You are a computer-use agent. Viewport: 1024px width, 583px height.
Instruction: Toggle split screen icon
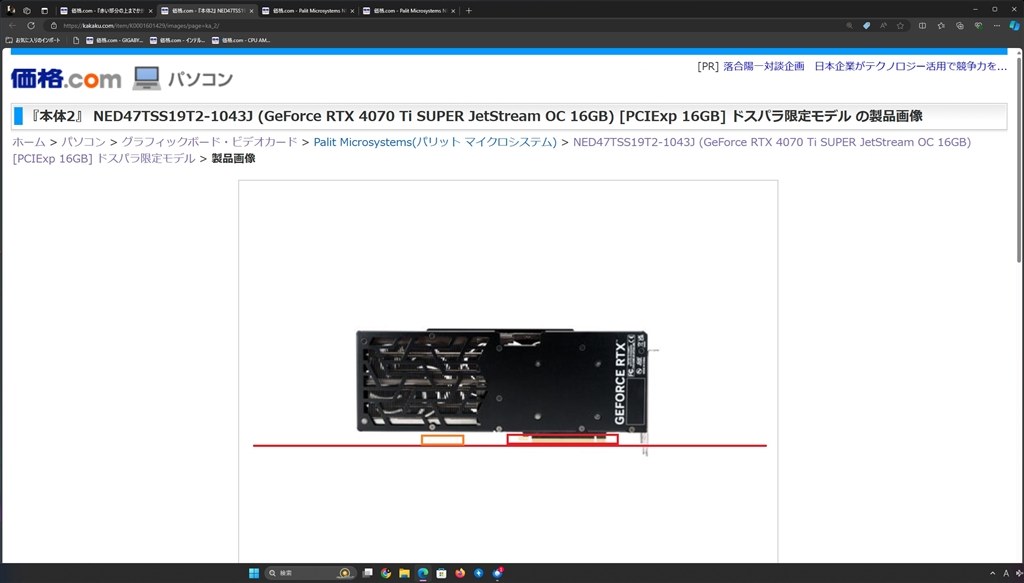[922, 25]
